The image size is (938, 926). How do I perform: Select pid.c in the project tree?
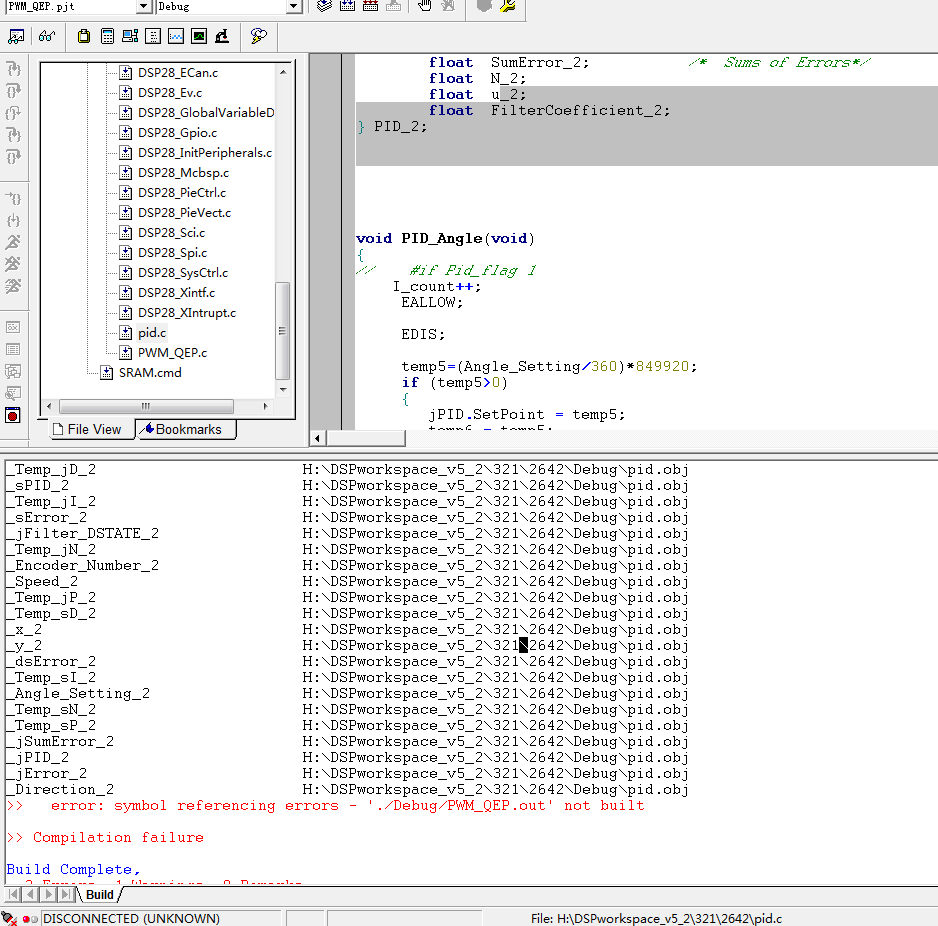pyautogui.click(x=152, y=333)
